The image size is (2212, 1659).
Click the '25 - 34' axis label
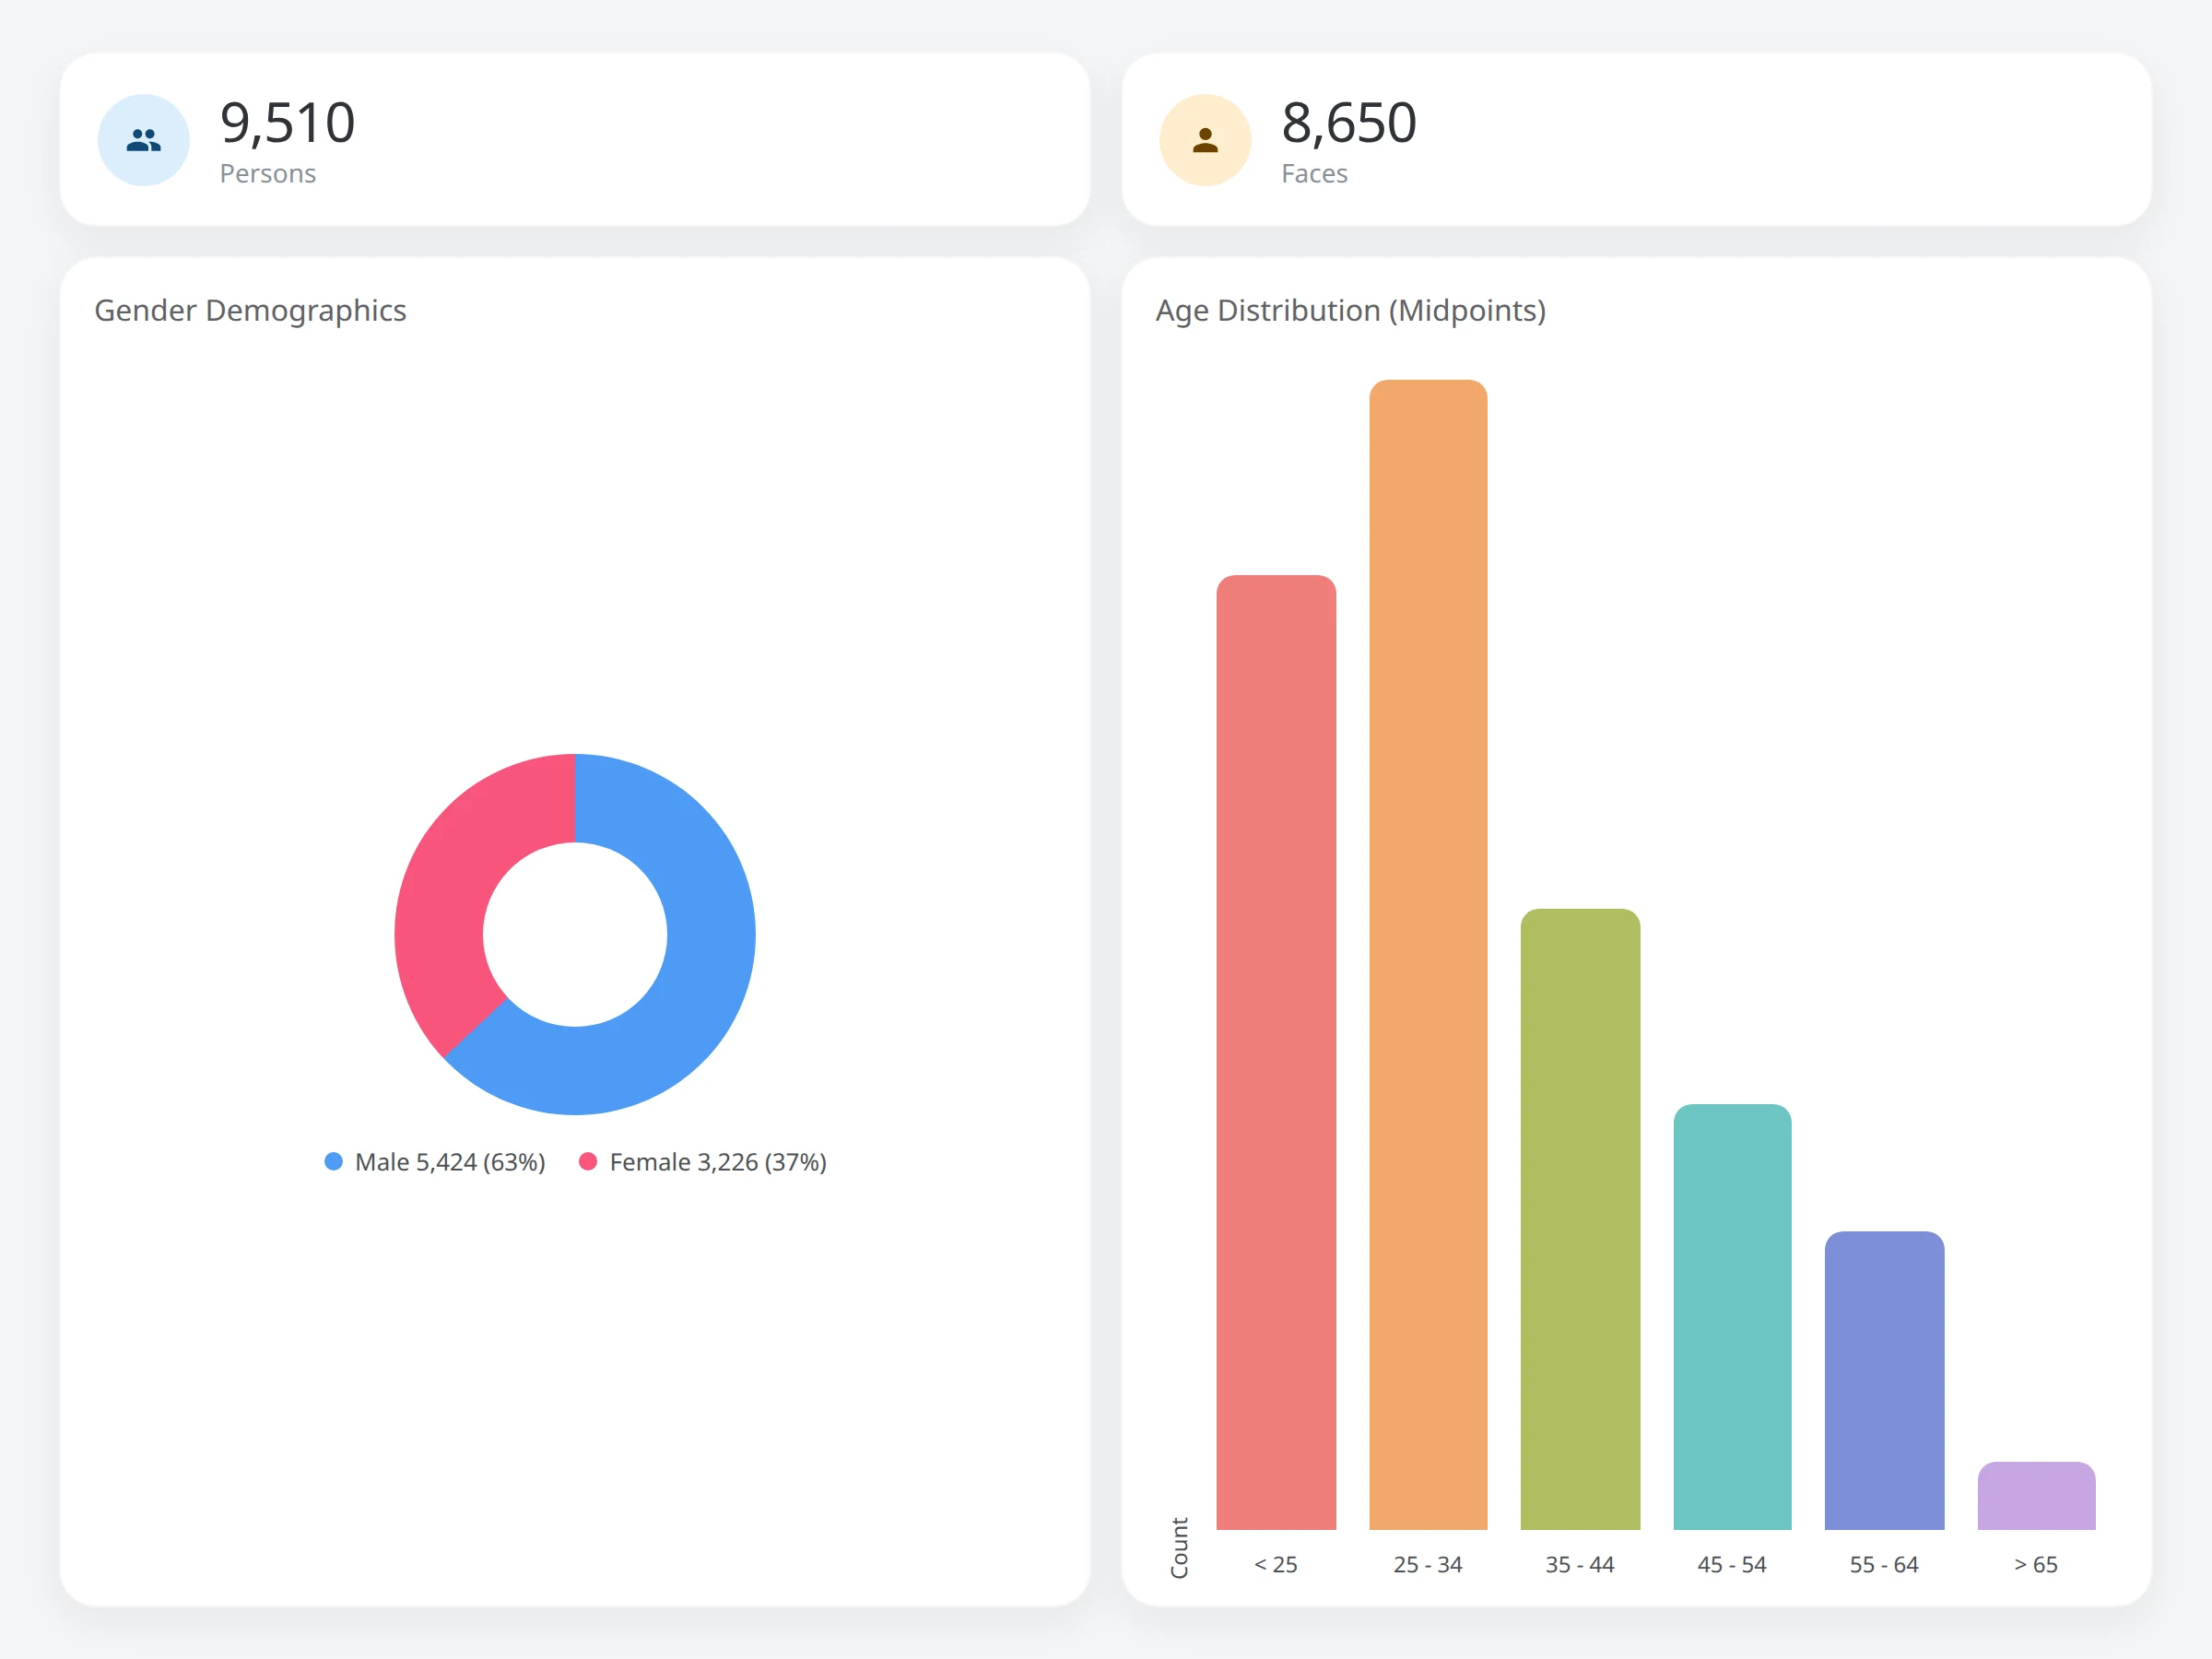(1428, 1565)
